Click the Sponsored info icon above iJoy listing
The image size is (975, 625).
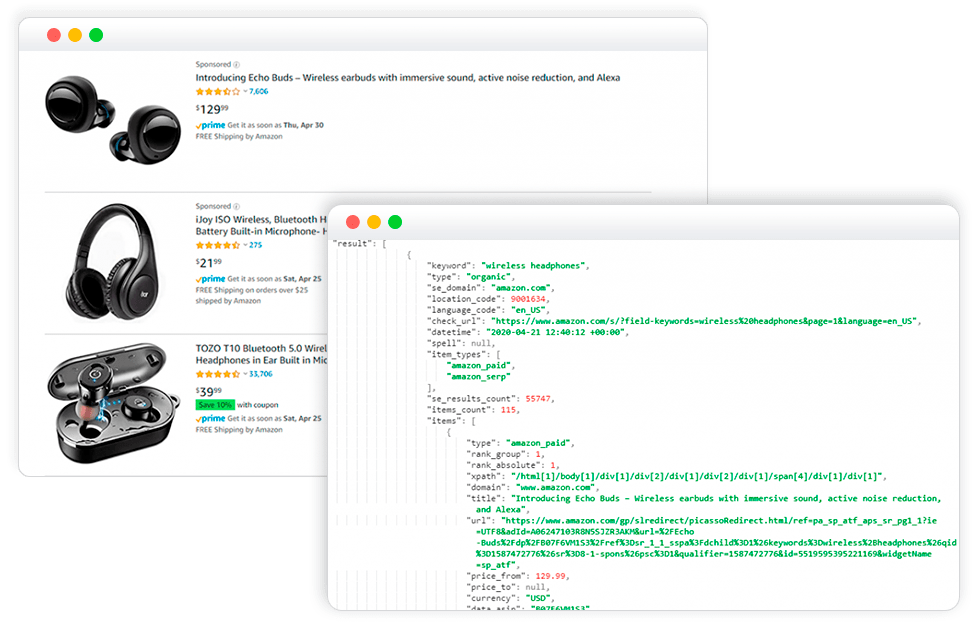(x=236, y=206)
